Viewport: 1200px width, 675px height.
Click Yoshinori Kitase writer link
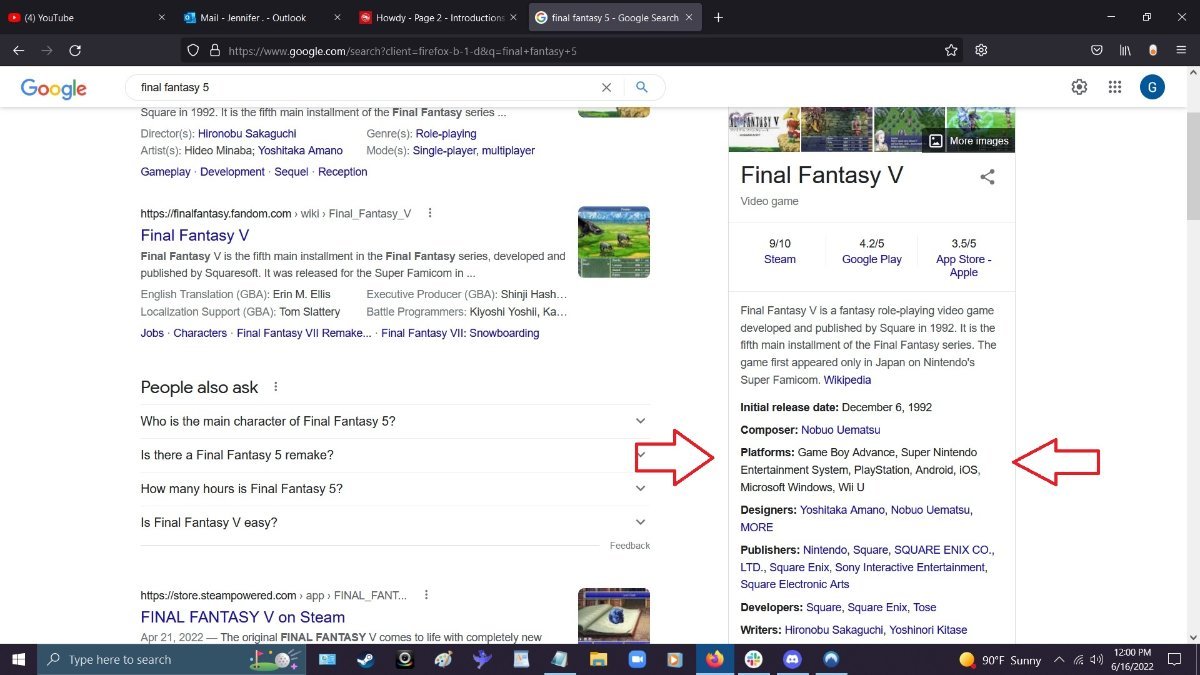point(928,630)
